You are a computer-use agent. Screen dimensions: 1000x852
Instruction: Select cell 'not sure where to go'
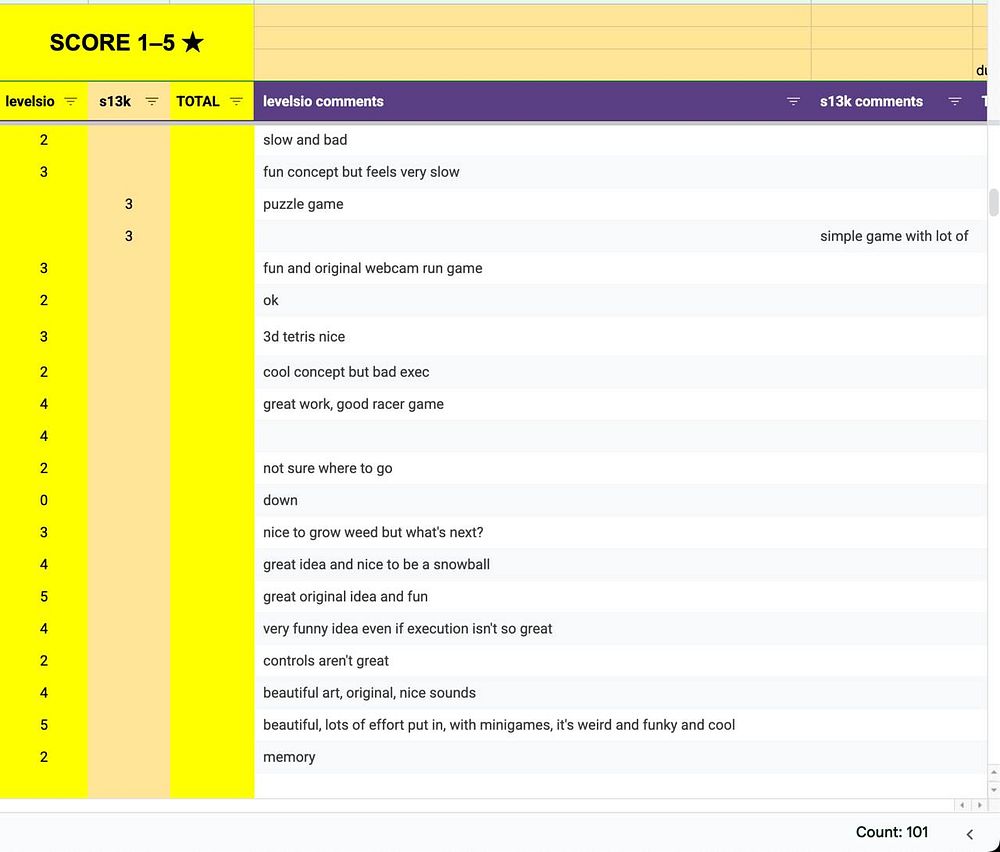pos(533,468)
